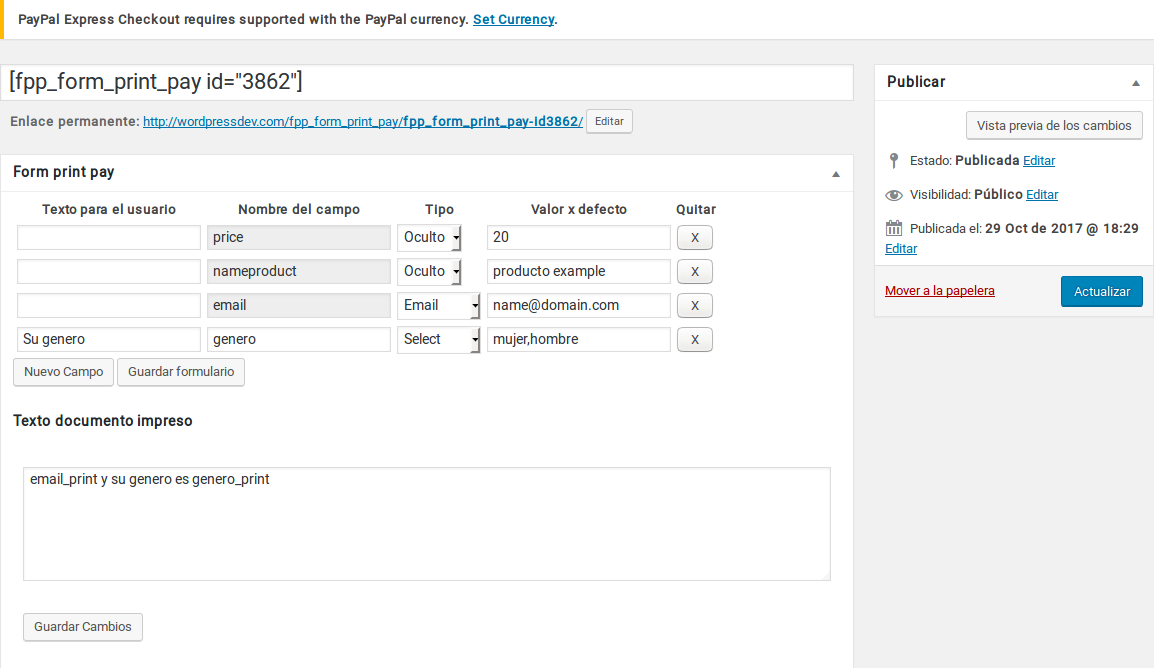1154x668 pixels.
Task: Remove the nameproduct field row
Action: [694, 271]
